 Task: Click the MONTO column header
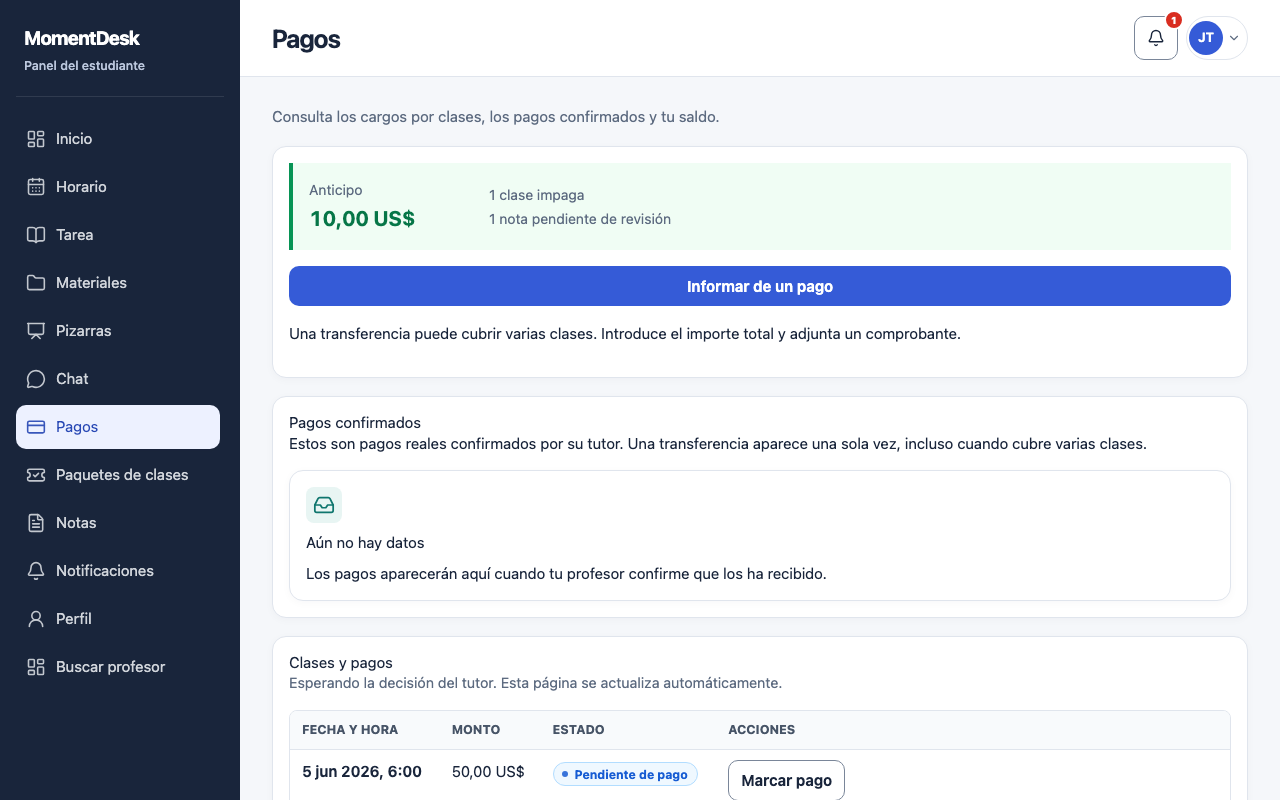click(476, 730)
